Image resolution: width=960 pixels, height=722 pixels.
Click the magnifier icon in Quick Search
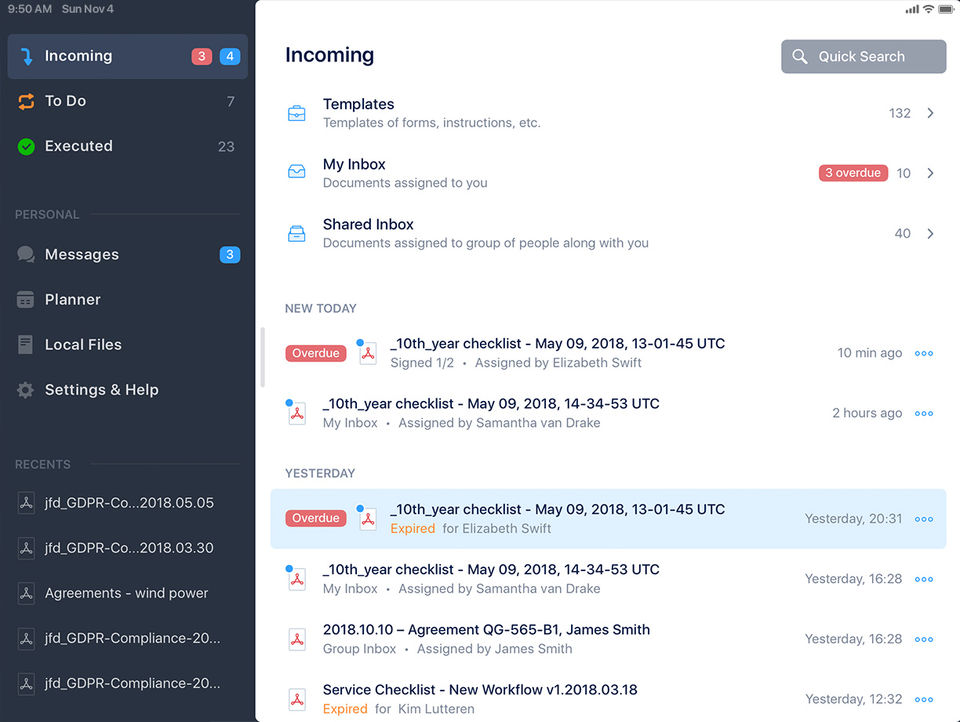click(x=800, y=56)
